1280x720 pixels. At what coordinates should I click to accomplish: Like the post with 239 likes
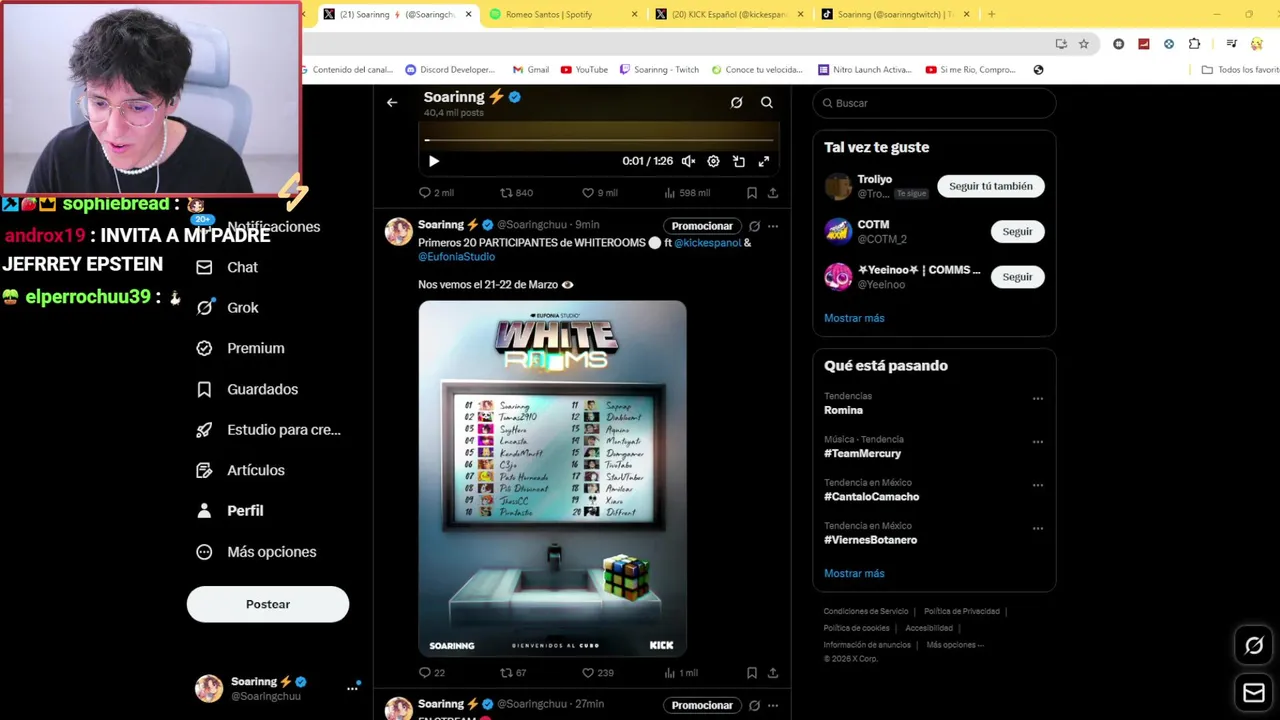[x=598, y=673]
